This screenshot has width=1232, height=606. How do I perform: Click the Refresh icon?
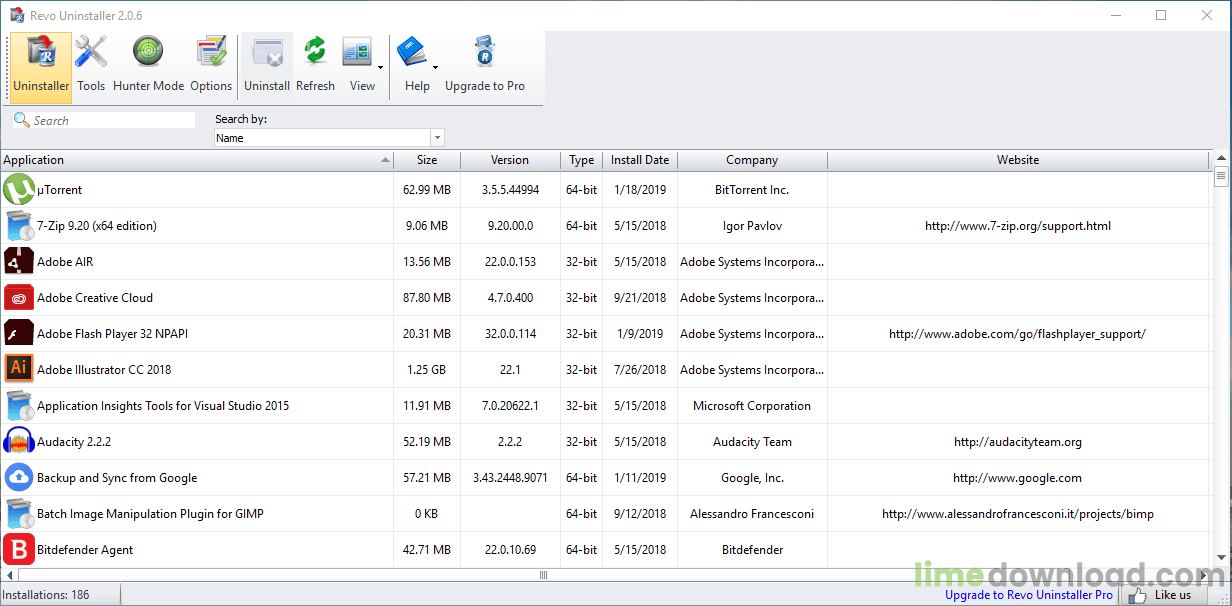(315, 50)
